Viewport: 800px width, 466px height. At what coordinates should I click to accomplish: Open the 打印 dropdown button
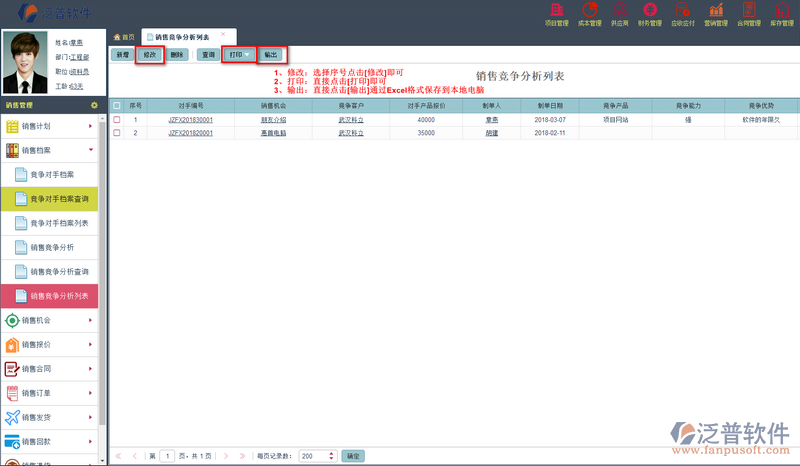point(238,55)
